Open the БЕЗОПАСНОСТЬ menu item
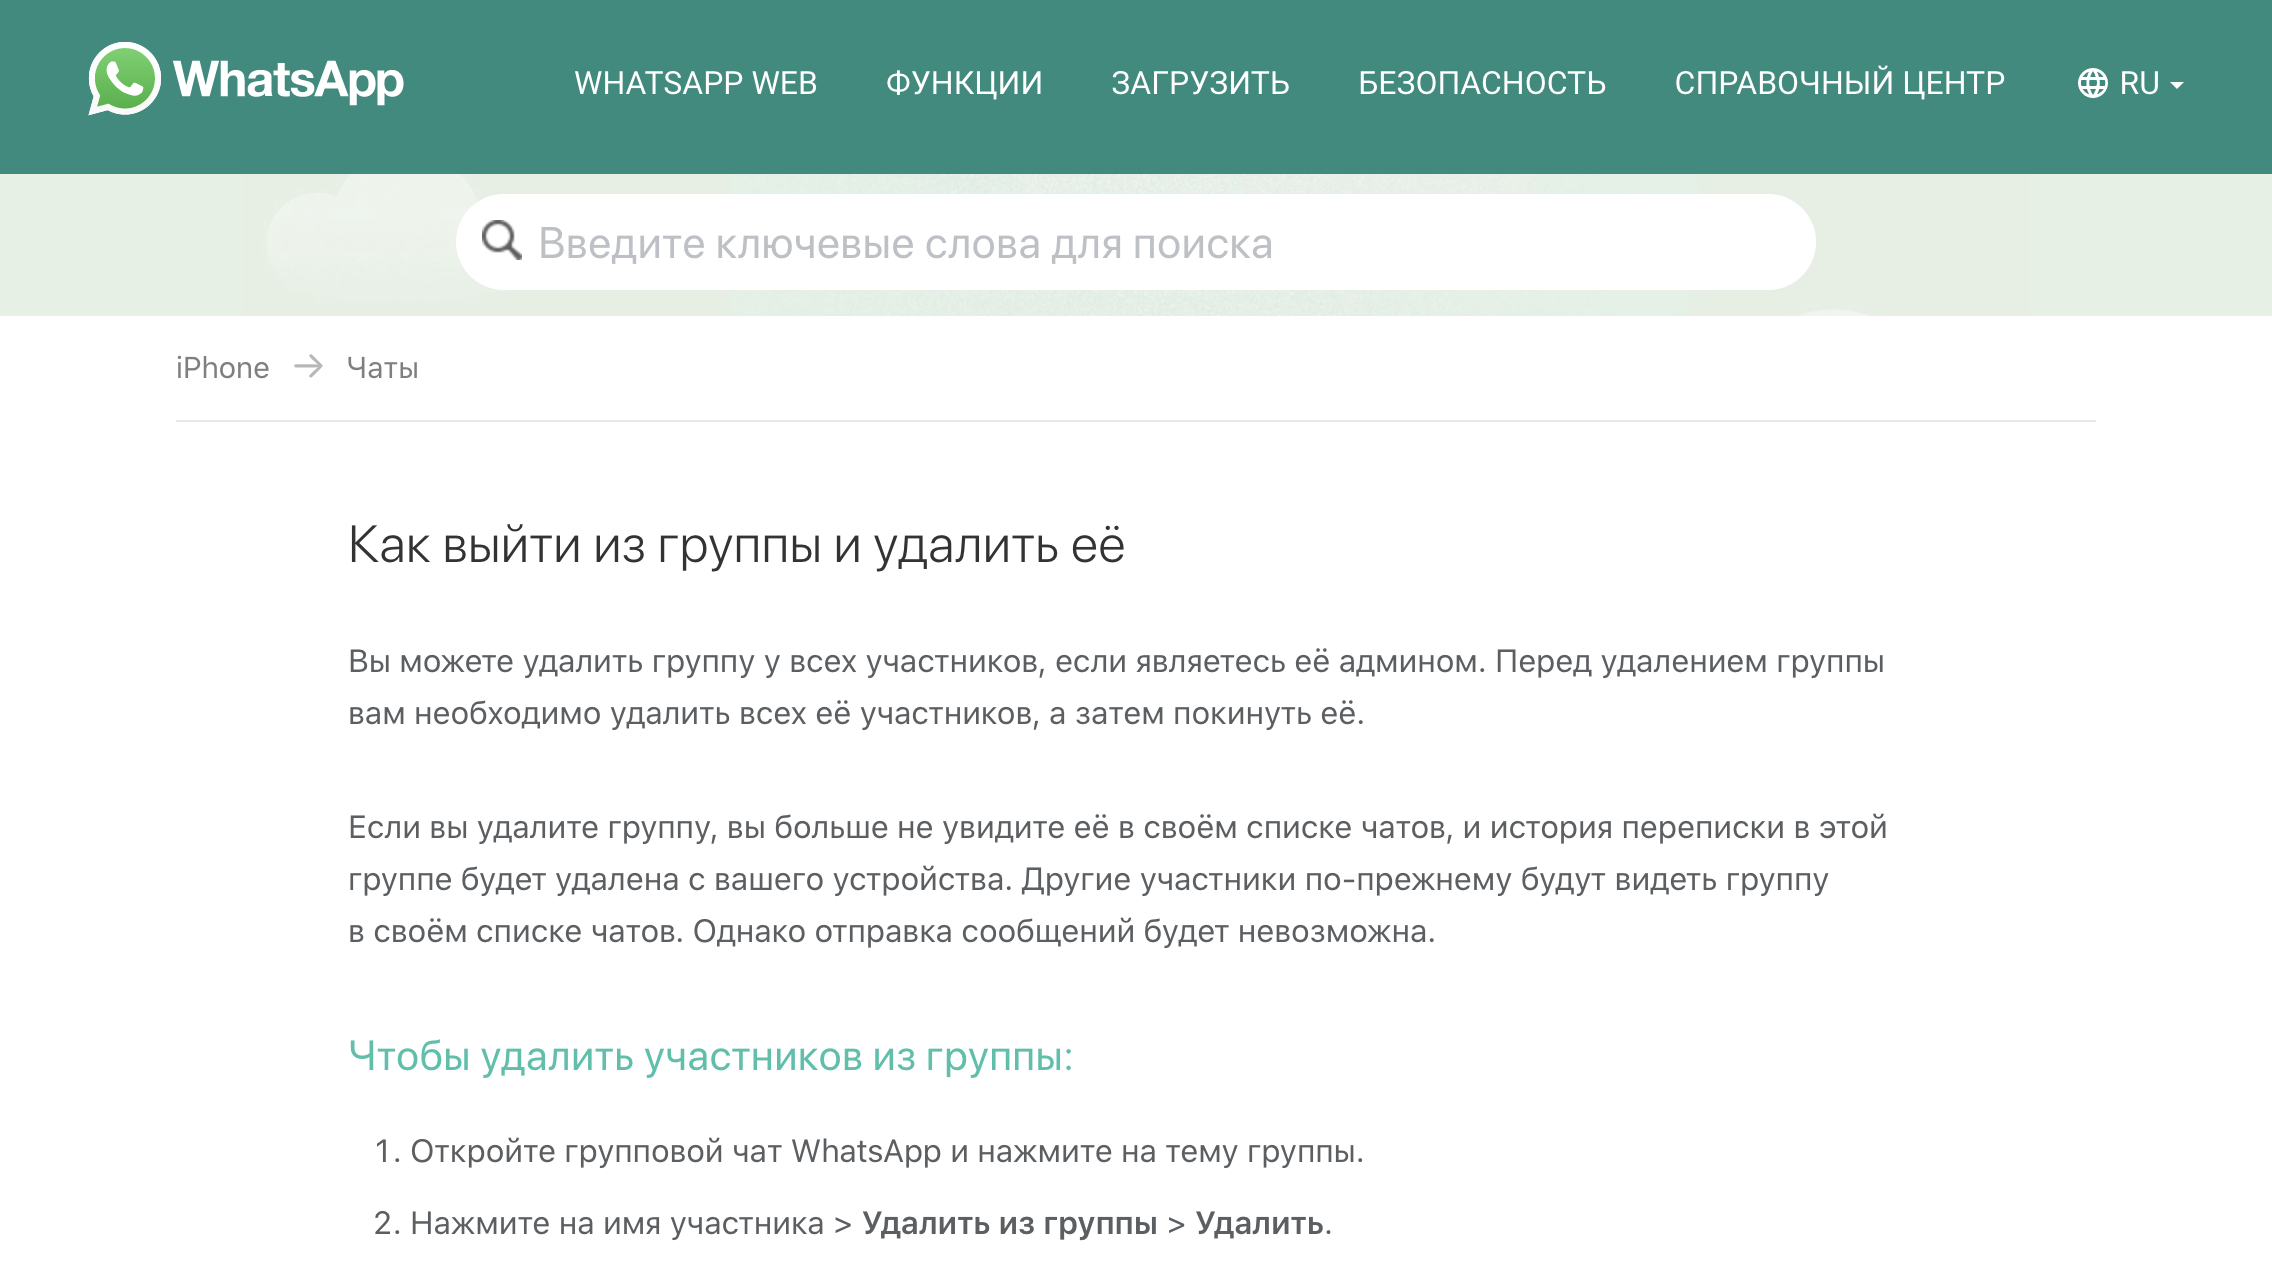Image resolution: width=2272 pixels, height=1280 pixels. click(1482, 83)
